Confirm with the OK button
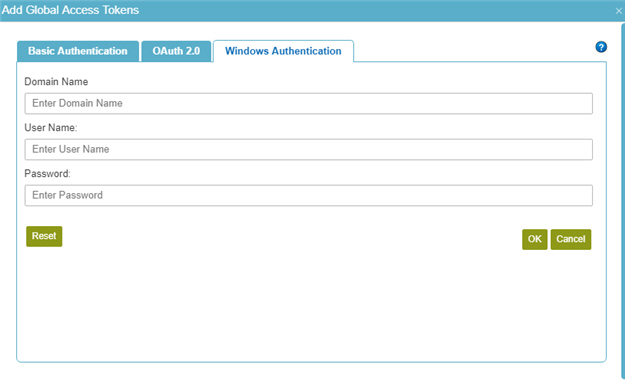This screenshot has width=625, height=380. point(535,239)
